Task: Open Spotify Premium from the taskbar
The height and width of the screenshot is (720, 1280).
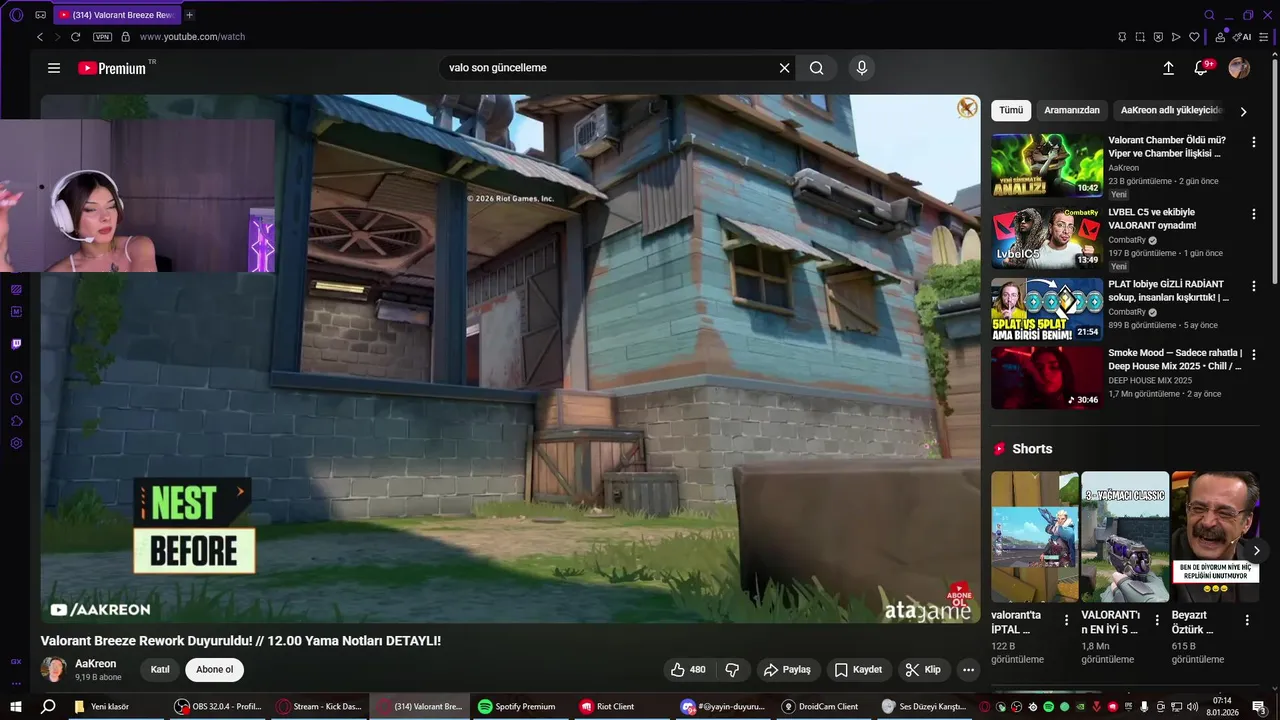Action: pyautogui.click(x=517, y=706)
